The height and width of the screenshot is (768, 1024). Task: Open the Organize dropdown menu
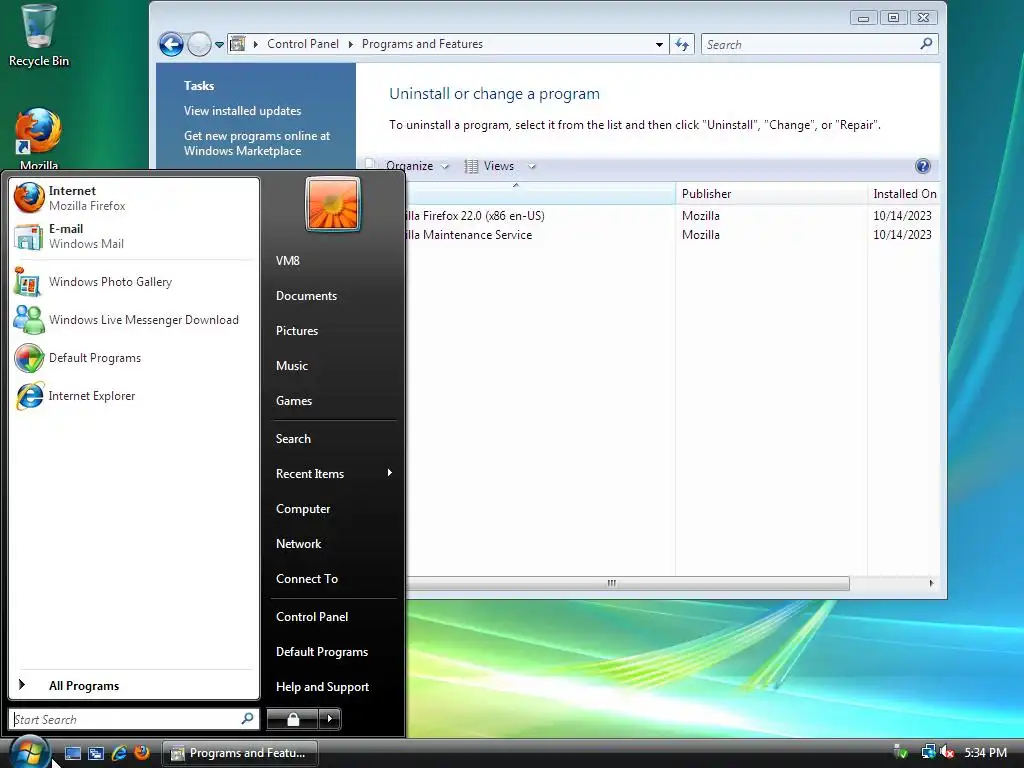417,166
